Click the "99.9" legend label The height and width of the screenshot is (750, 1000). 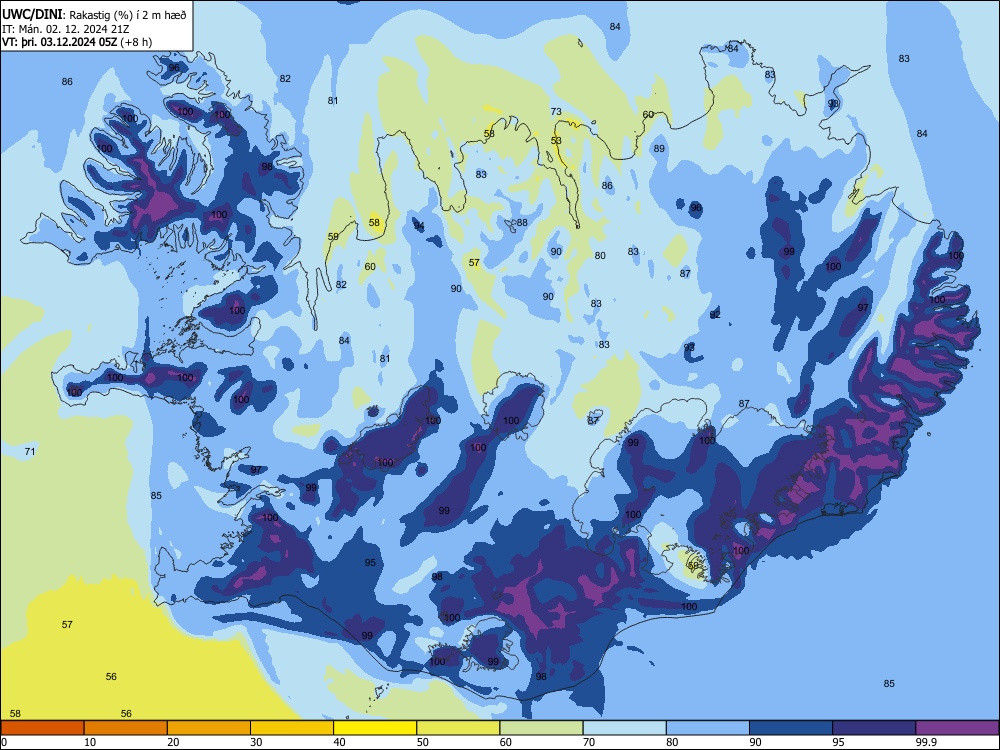925,742
